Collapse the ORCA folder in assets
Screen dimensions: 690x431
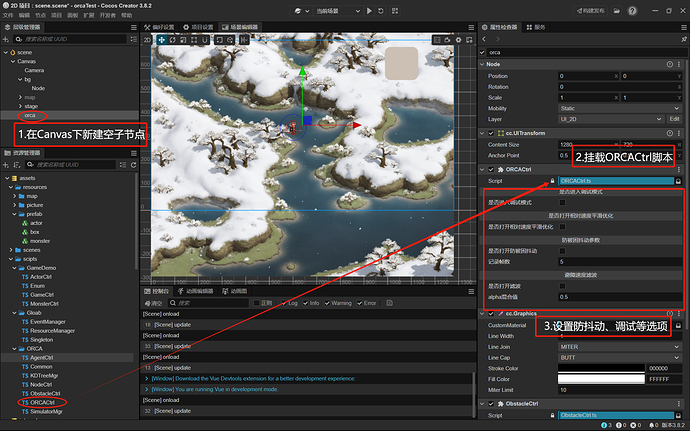tap(15, 349)
